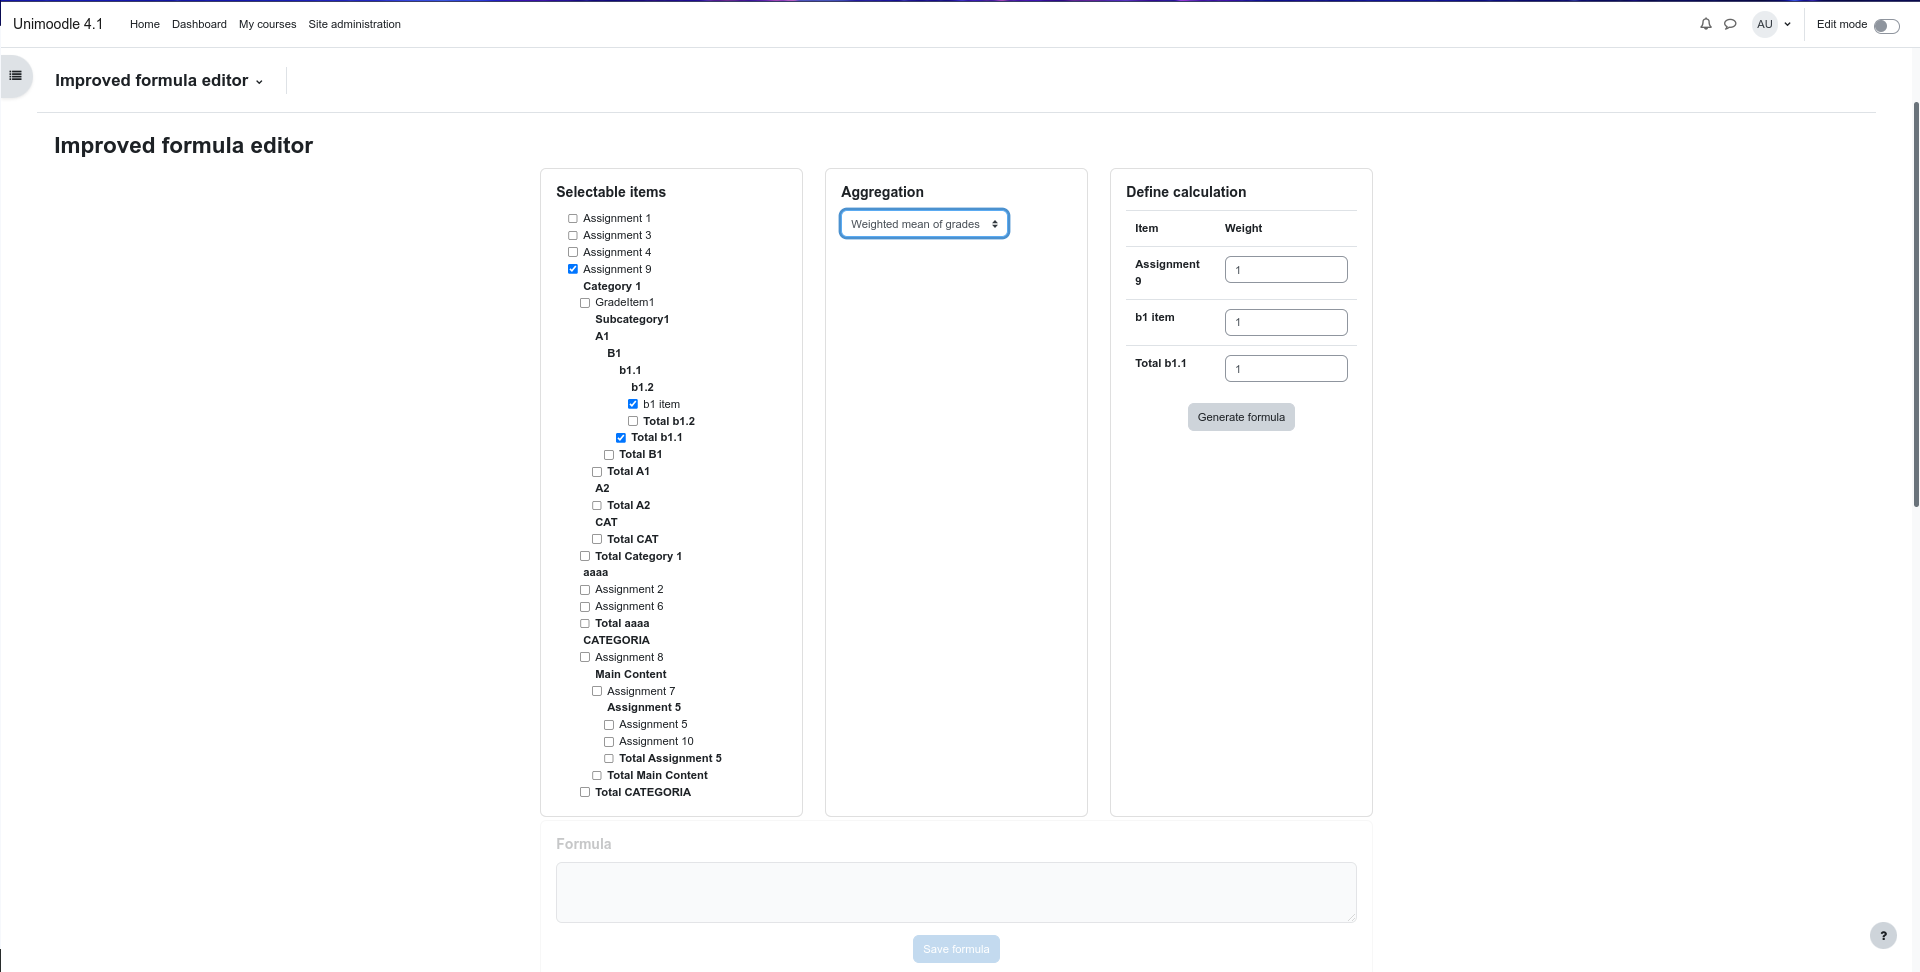The image size is (1920, 972).
Task: Click the Weight column header
Action: 1243,228
